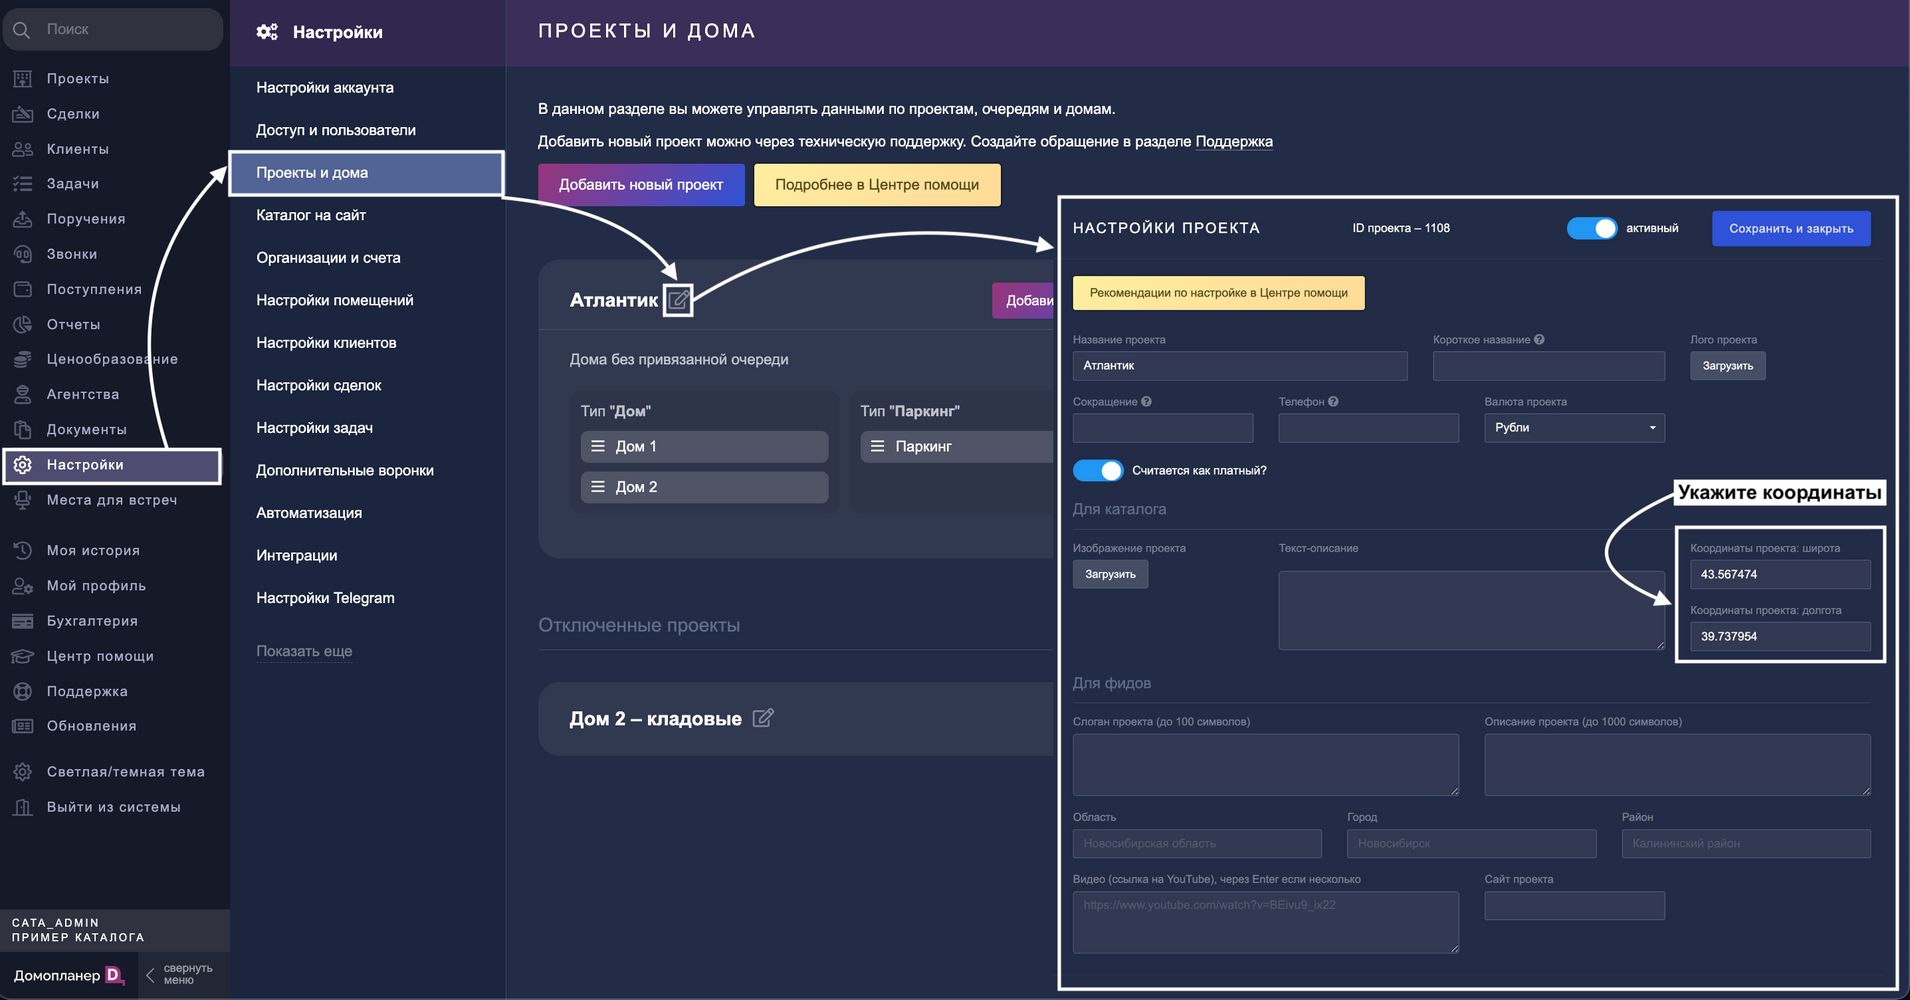The height and width of the screenshot is (1000, 1910).
Task: Click the Настройки gear icon in sidebar
Action: coord(23,465)
